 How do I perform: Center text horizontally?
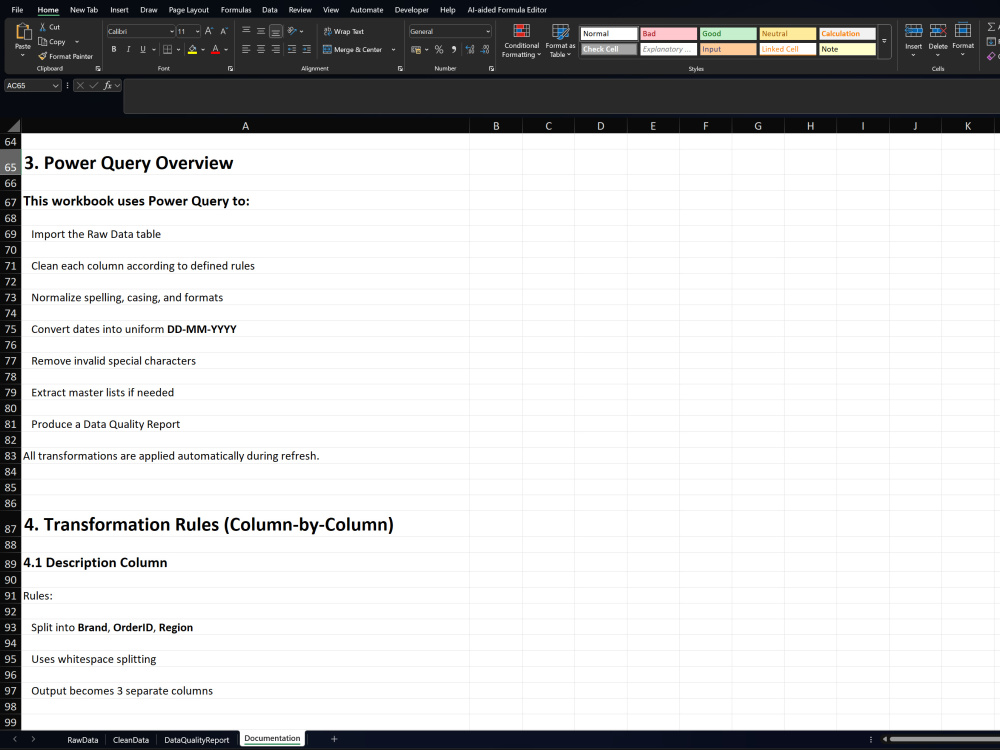click(261, 49)
